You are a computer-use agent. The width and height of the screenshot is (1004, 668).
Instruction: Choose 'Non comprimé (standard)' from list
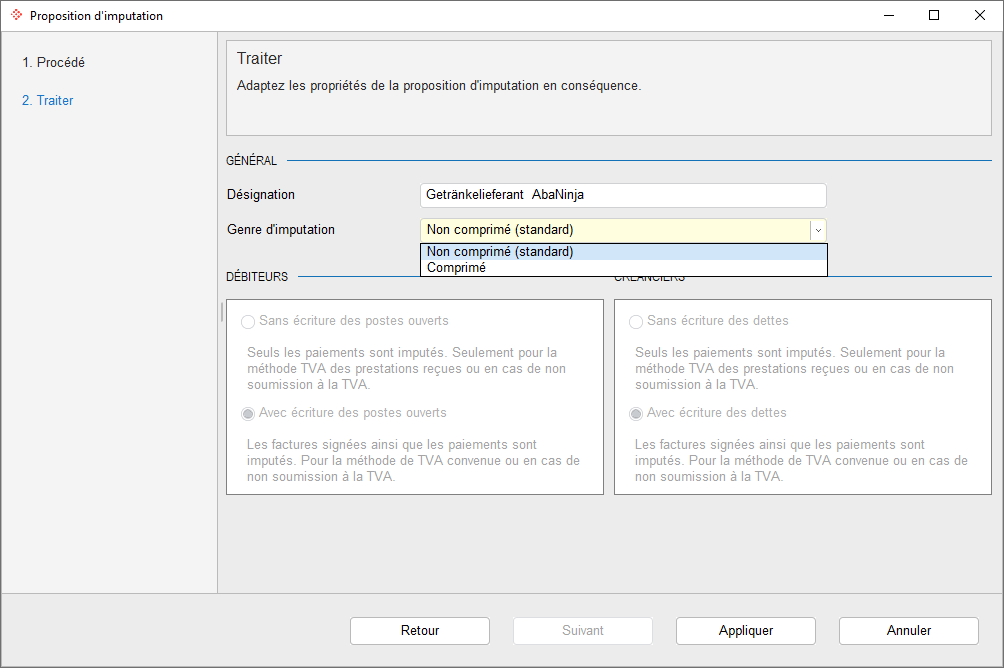click(x=624, y=252)
